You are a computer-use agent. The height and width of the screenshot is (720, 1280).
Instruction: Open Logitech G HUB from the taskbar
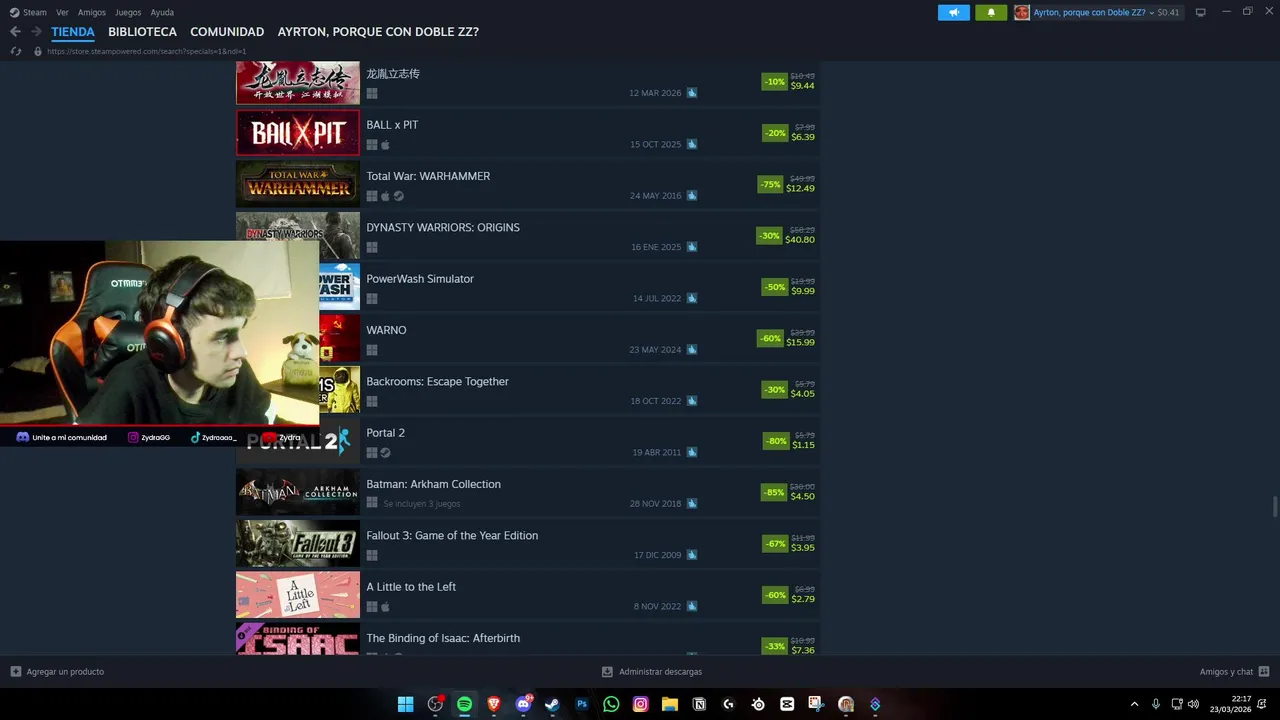tap(728, 704)
